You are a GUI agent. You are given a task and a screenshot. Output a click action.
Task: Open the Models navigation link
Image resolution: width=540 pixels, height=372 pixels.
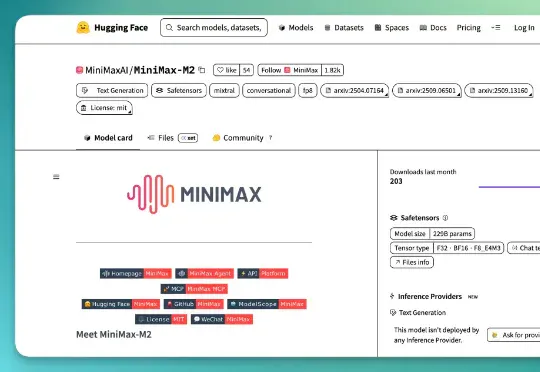click(x=296, y=28)
